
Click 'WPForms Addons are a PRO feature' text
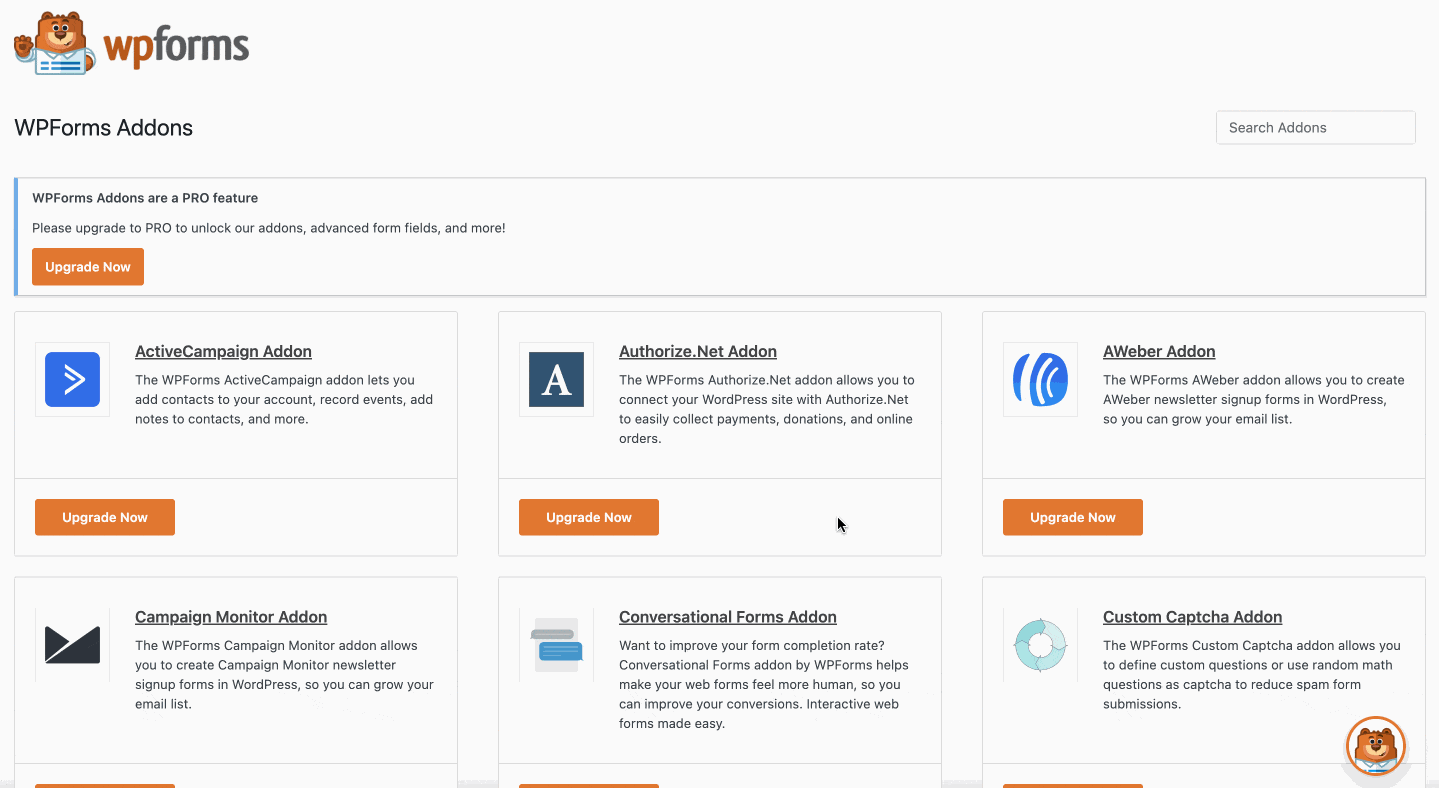(145, 198)
